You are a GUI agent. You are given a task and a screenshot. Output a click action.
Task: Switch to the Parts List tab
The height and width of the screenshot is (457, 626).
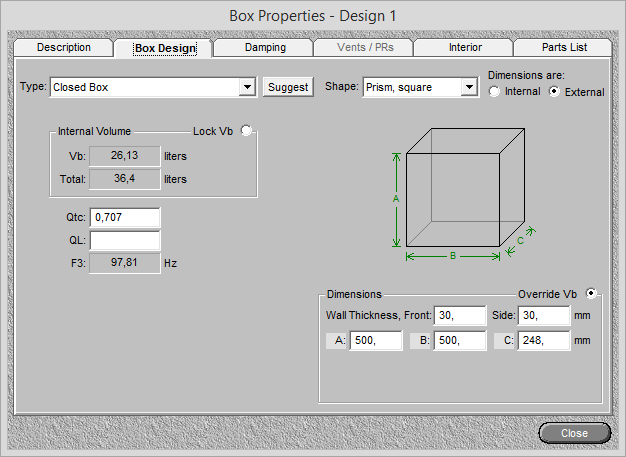tap(564, 47)
